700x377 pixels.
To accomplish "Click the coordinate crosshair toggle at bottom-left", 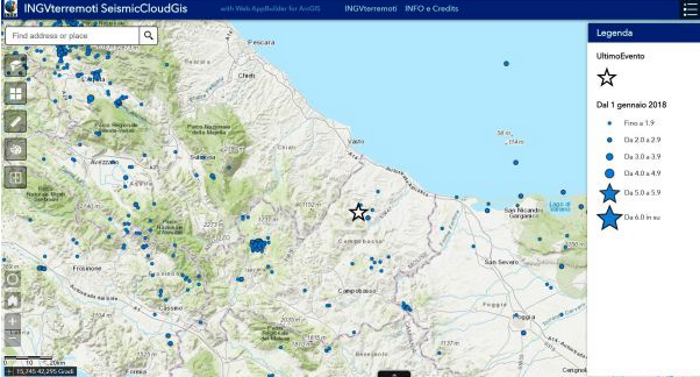I will click(x=8, y=372).
